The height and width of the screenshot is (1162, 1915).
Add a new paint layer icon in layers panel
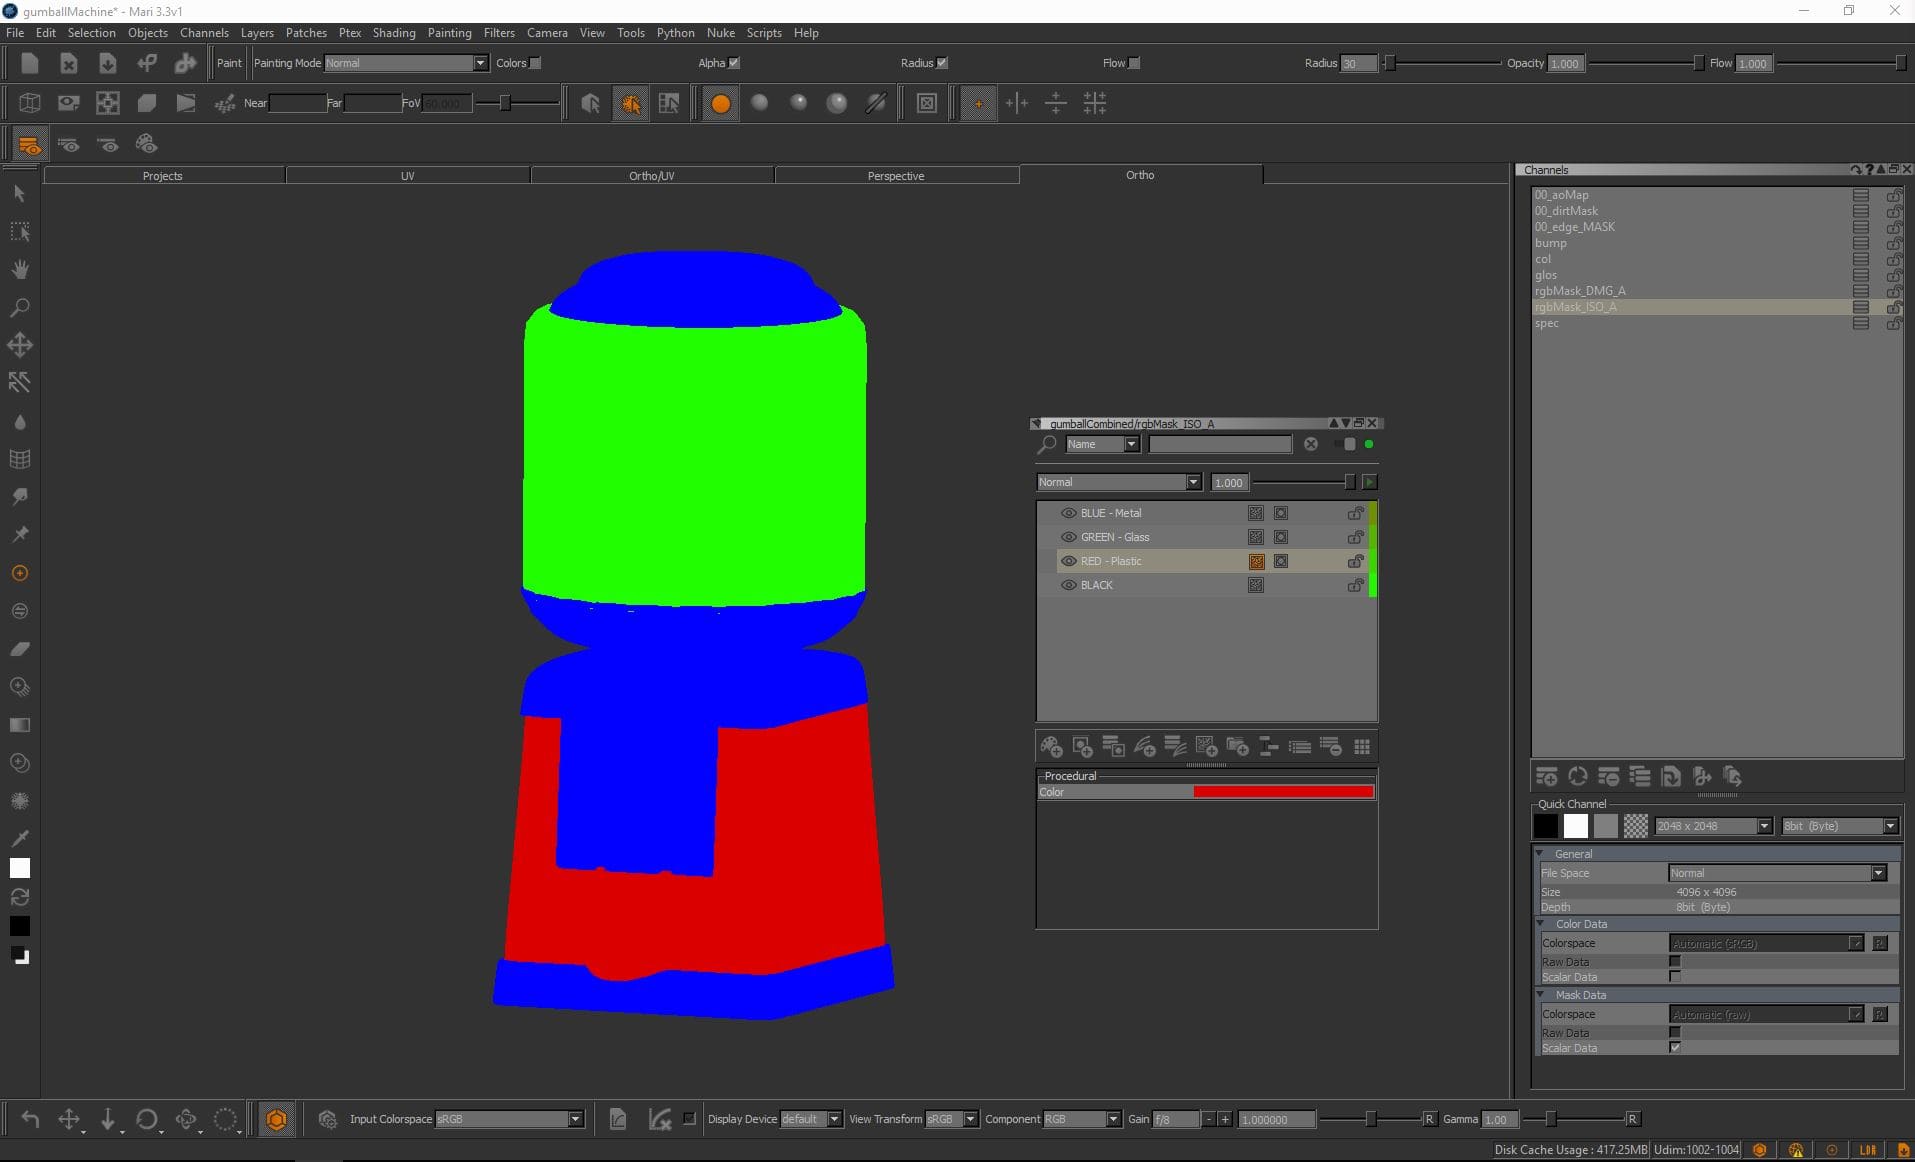pos(1051,747)
